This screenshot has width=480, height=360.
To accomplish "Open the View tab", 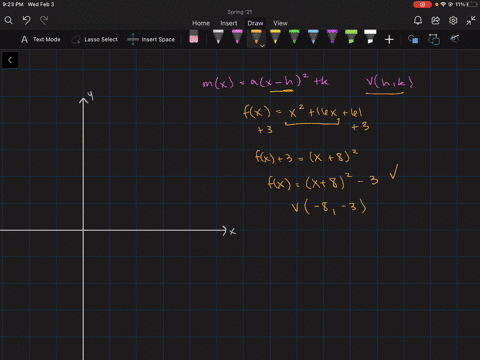I will point(280,23).
